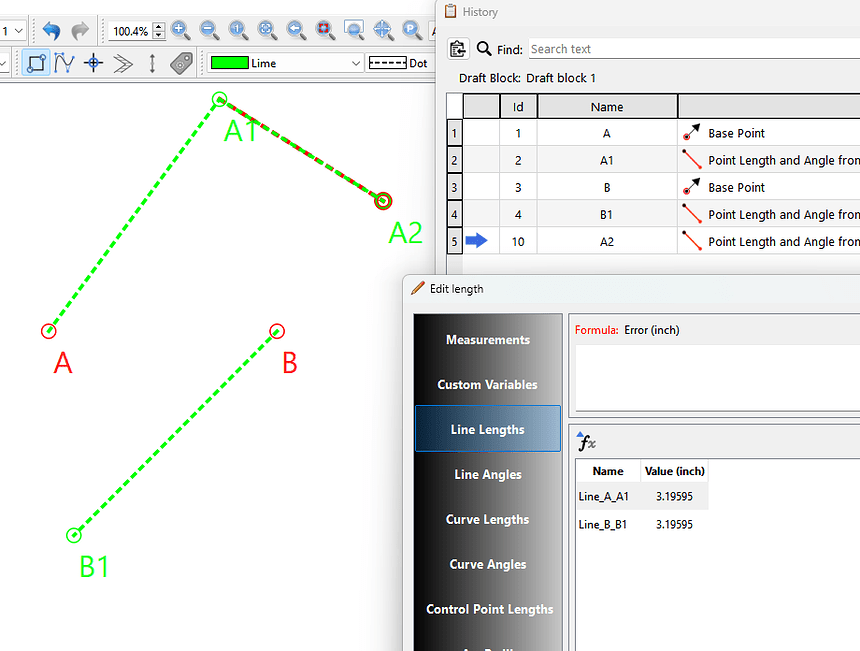The width and height of the screenshot is (860, 651).
Task: Open the Dot line type dropdown
Action: [x=398, y=63]
